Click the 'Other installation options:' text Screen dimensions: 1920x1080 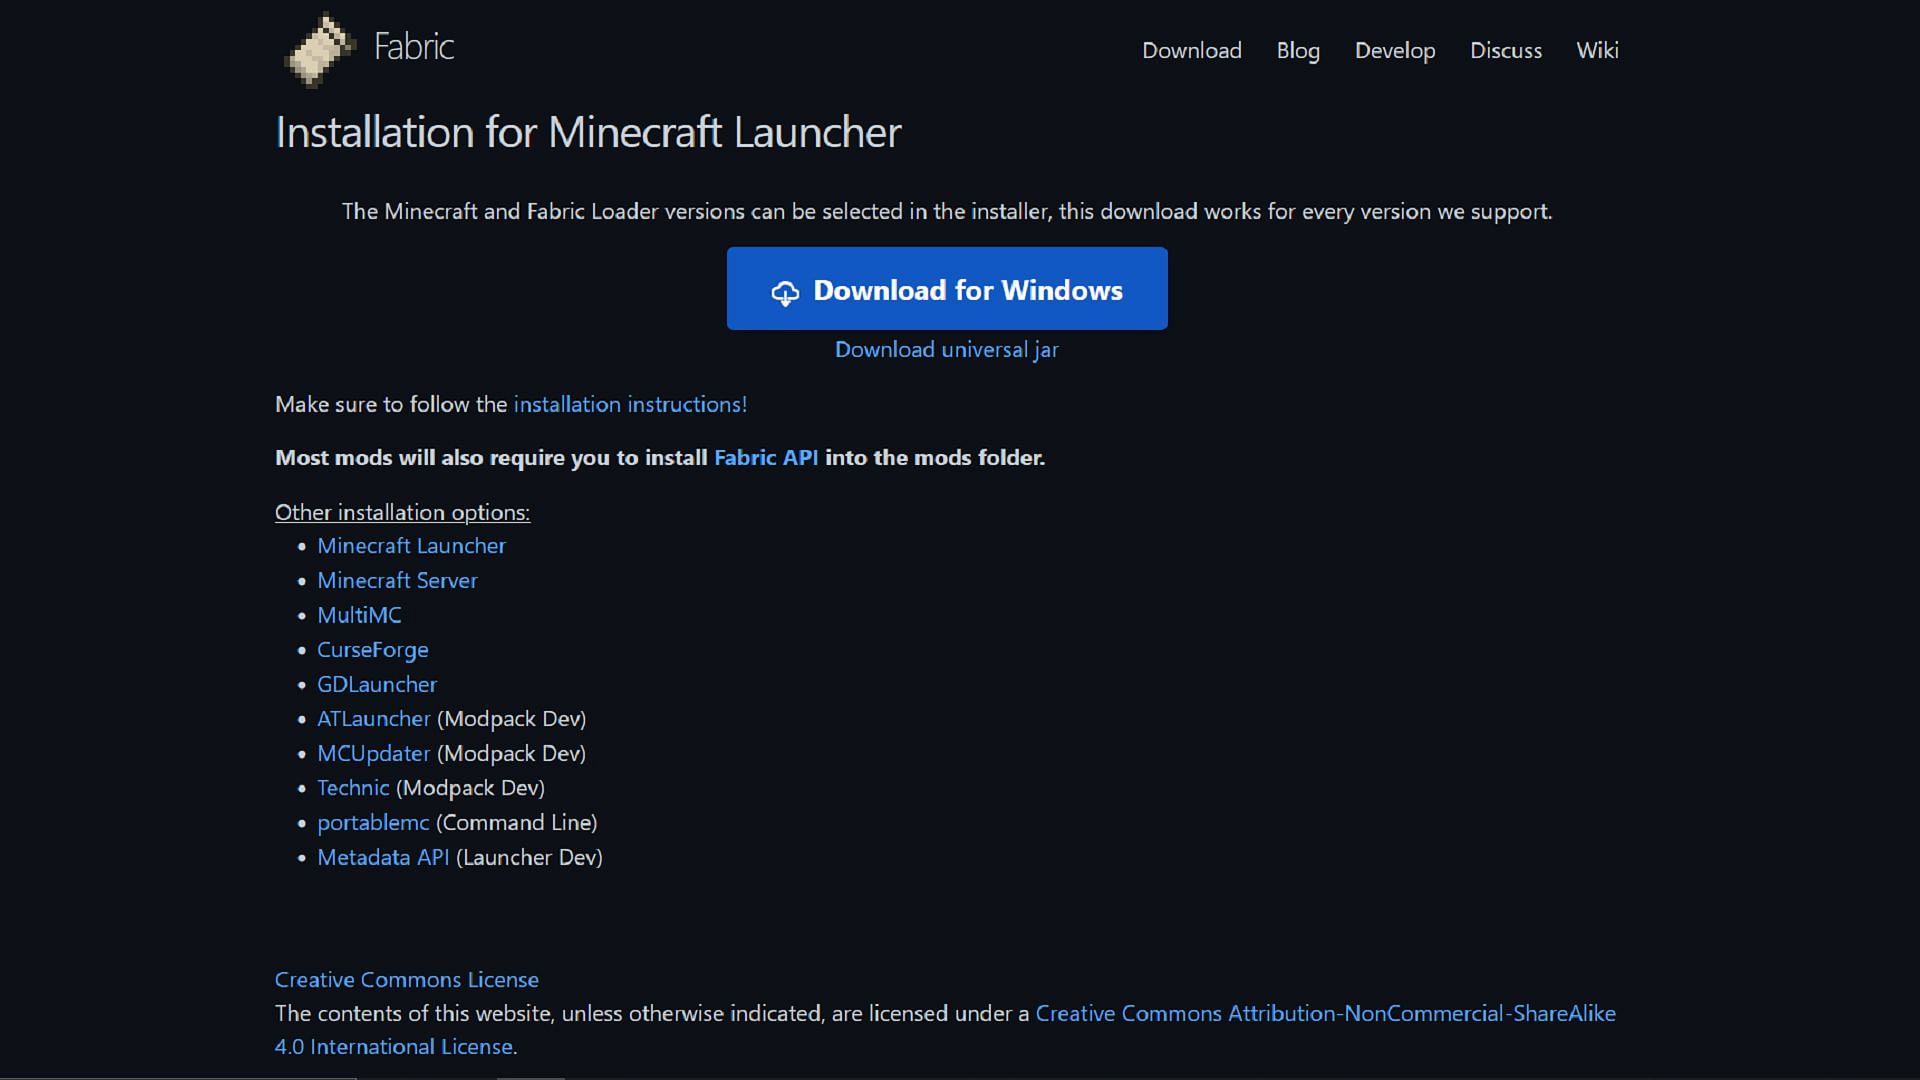click(402, 512)
